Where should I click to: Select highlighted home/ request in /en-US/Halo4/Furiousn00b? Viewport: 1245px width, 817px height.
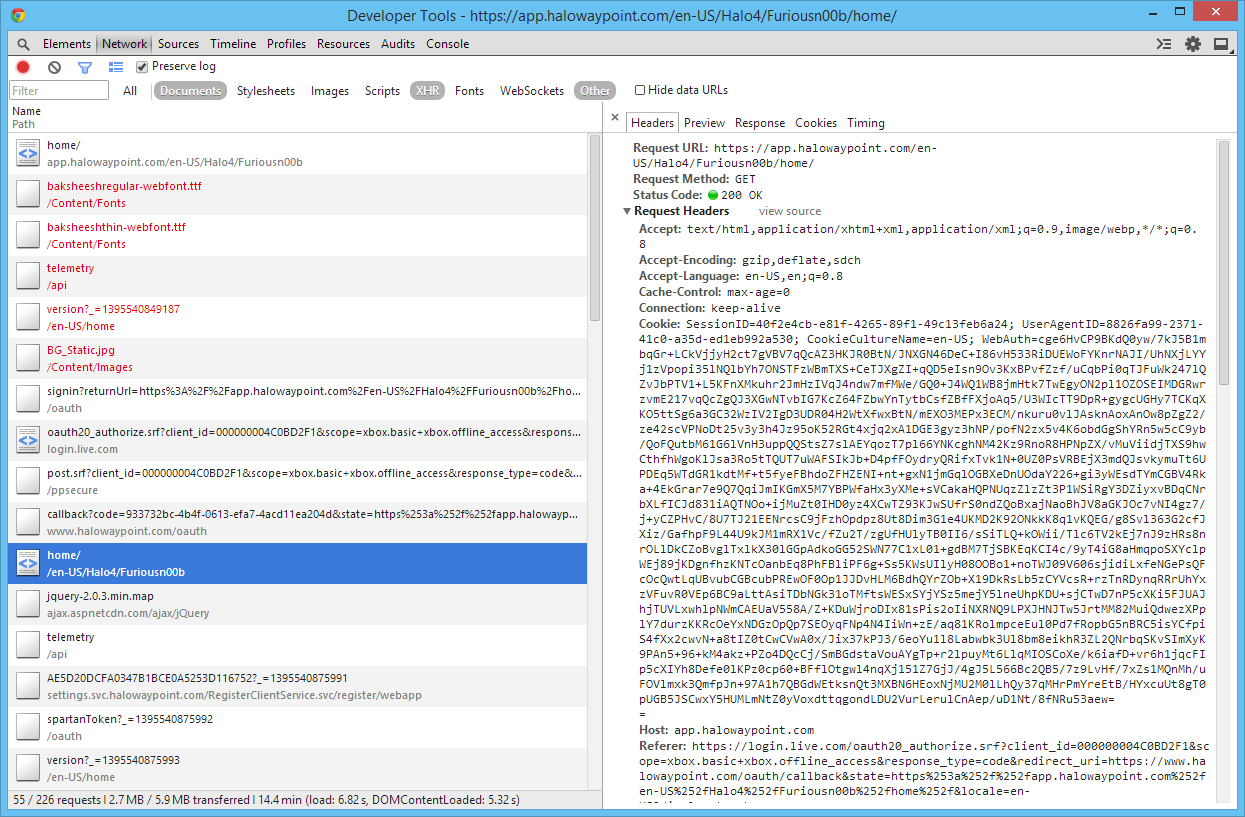297,563
